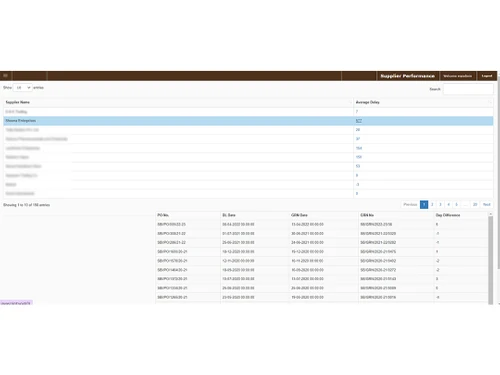Open the average delay link 53

click(358, 166)
